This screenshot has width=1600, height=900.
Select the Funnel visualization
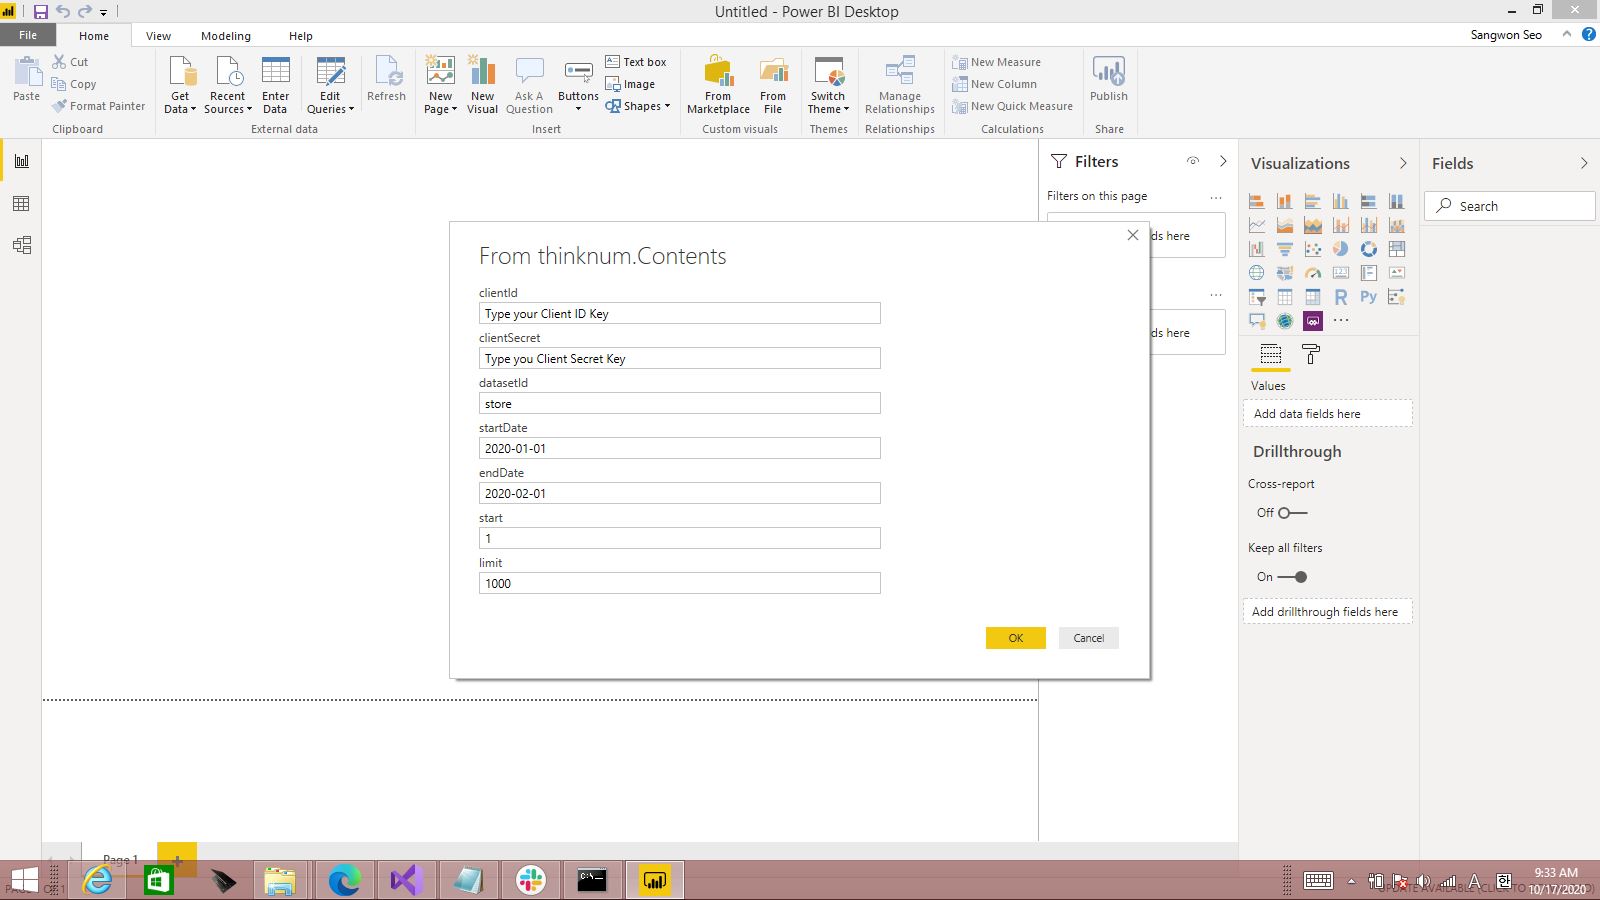pyautogui.click(x=1285, y=249)
